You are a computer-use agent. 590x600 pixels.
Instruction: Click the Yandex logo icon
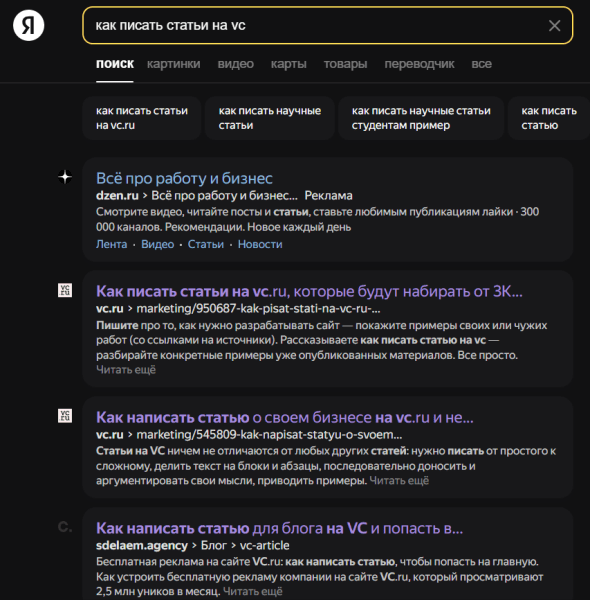click(x=29, y=26)
